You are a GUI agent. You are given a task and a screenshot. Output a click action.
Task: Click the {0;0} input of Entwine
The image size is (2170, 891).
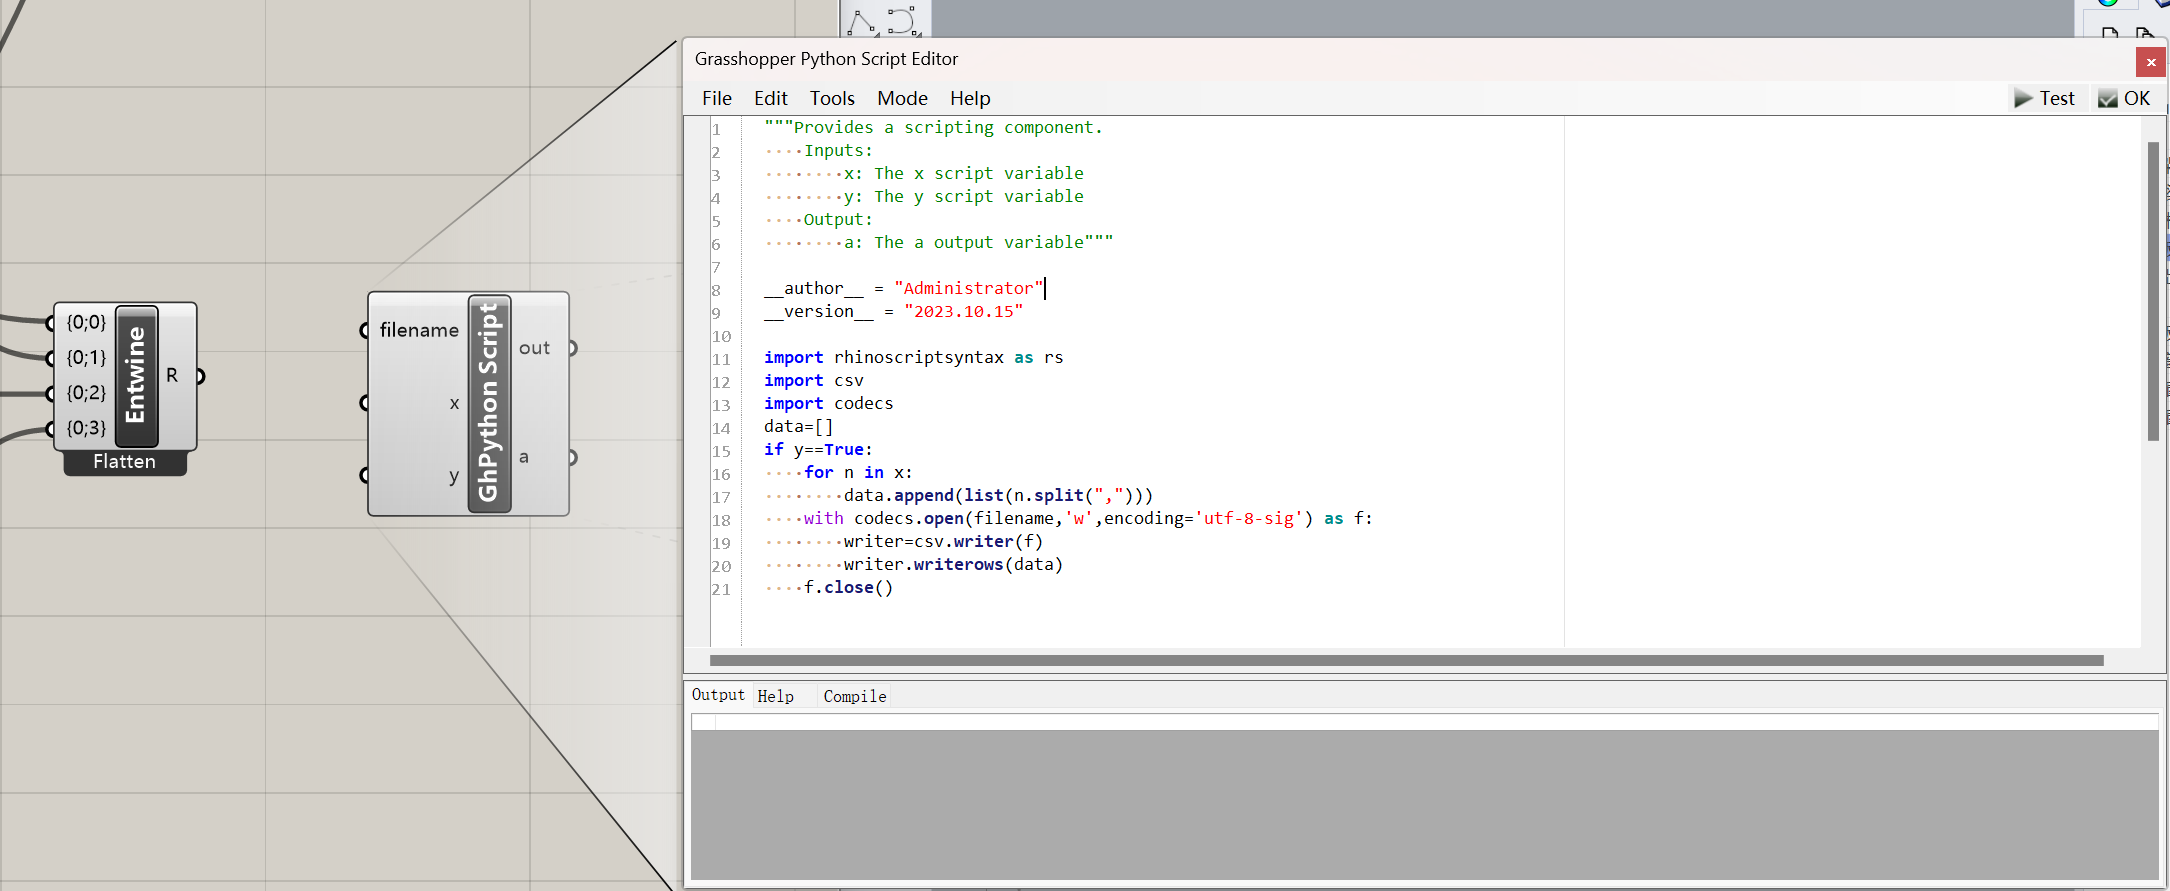point(86,322)
